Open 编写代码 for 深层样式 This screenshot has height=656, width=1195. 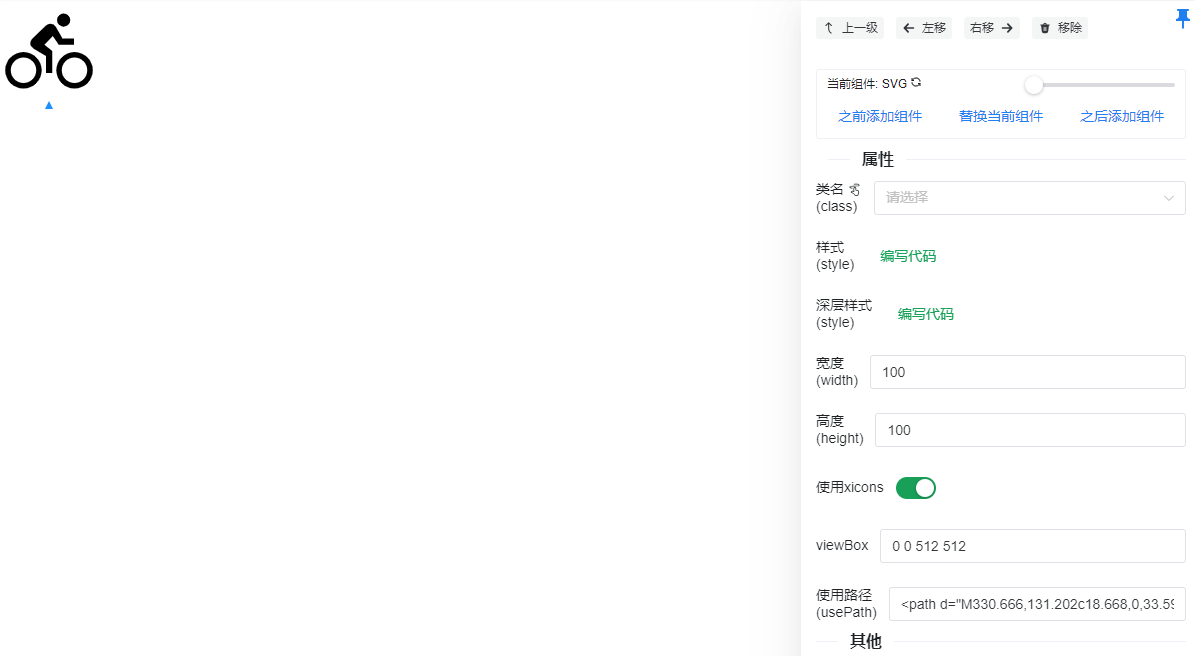[925, 314]
